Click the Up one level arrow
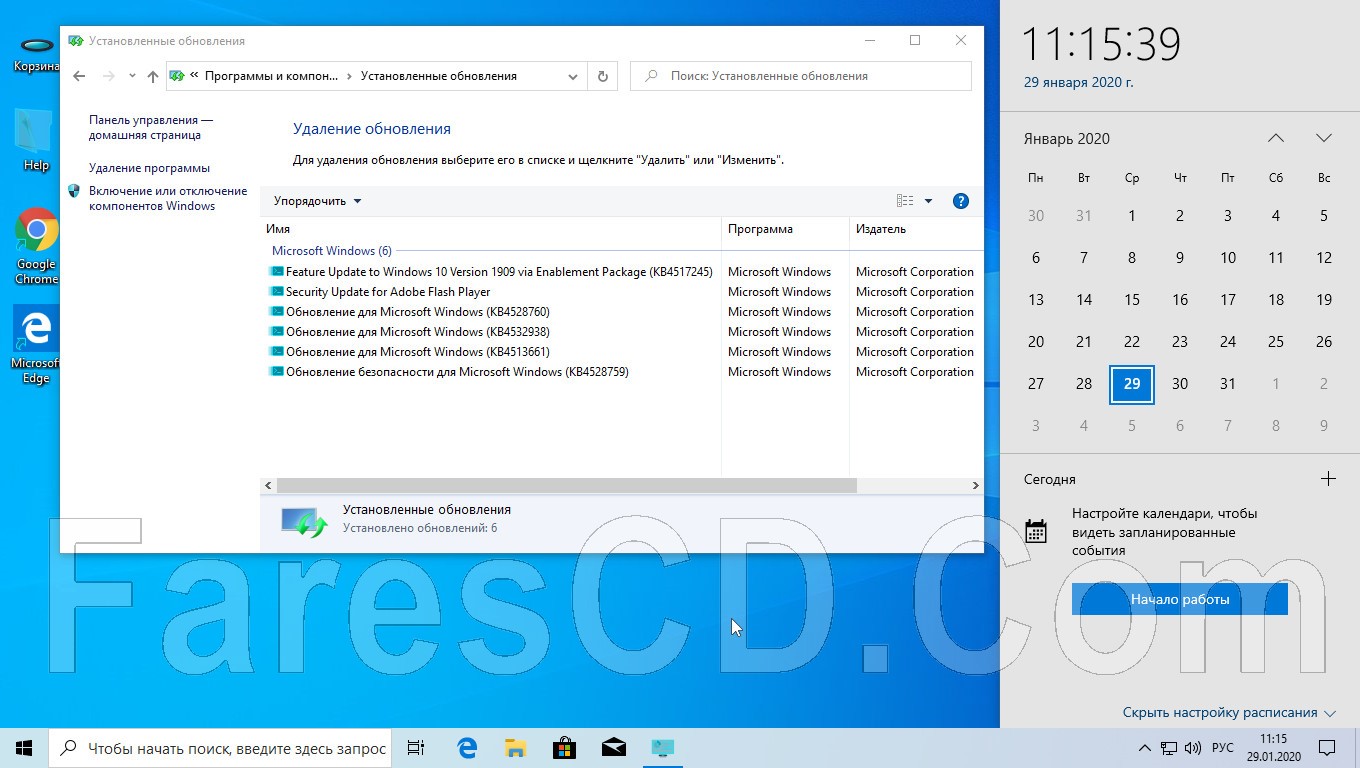The width and height of the screenshot is (1360, 768). 152,76
